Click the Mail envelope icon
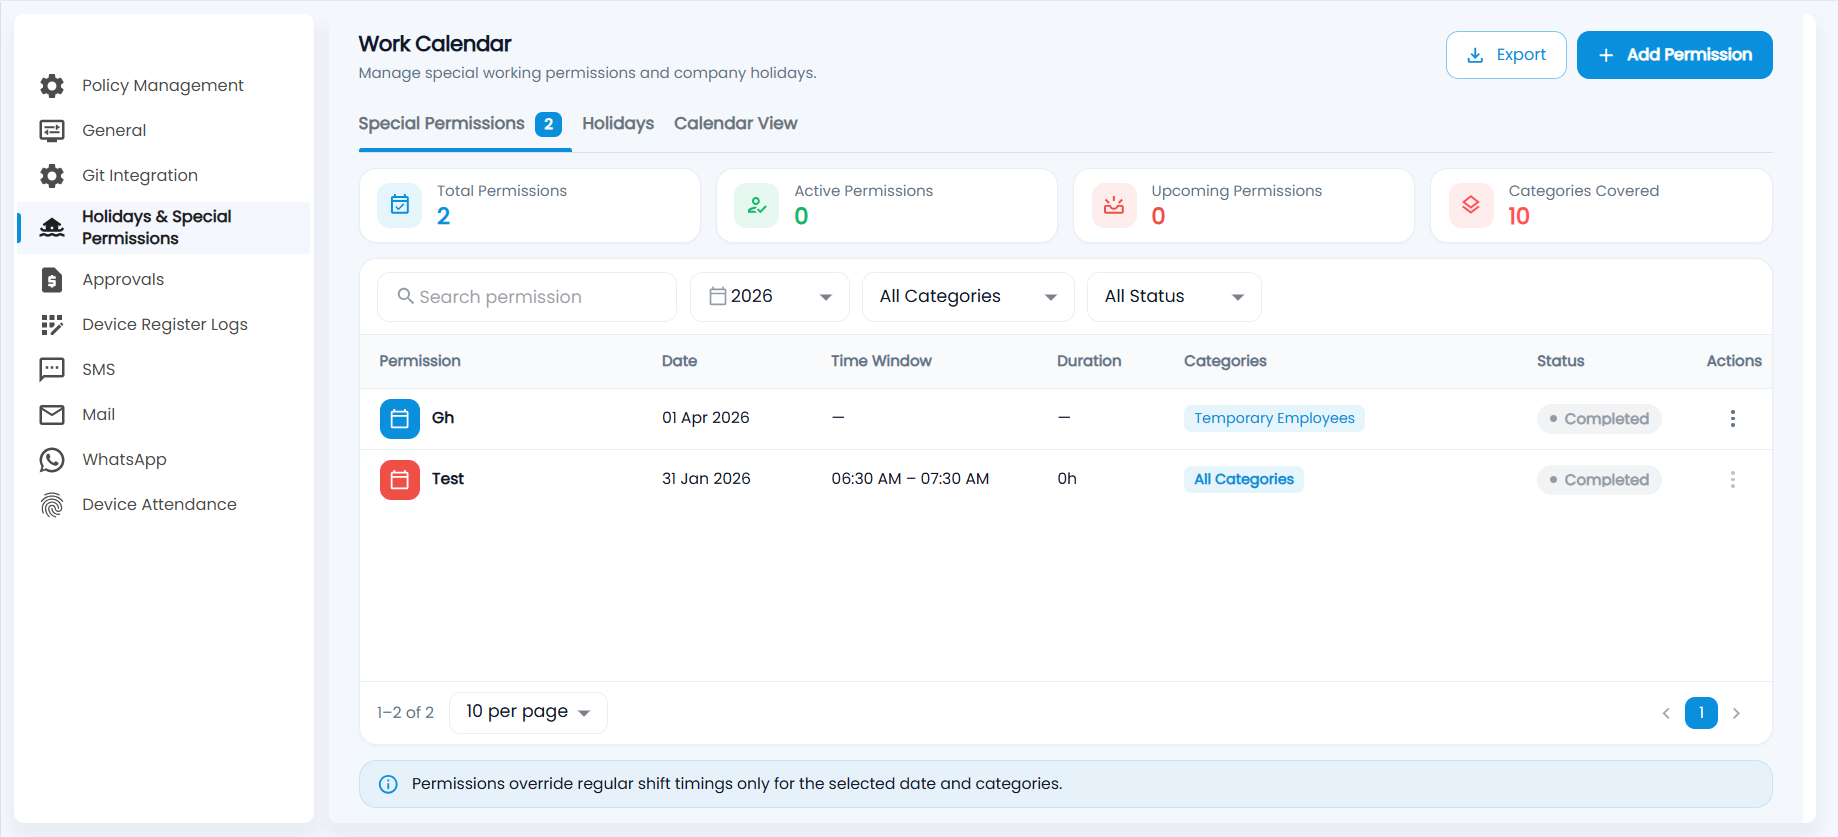Viewport: 1838px width, 837px height. tap(52, 415)
